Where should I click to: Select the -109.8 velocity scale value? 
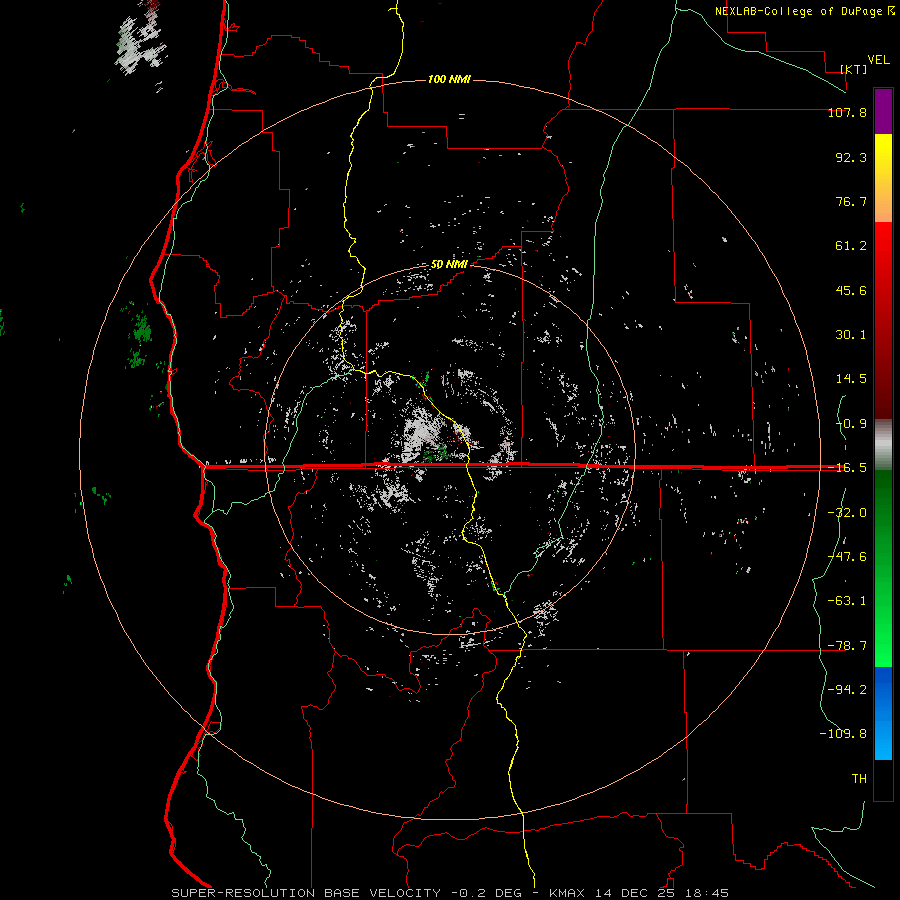(843, 734)
